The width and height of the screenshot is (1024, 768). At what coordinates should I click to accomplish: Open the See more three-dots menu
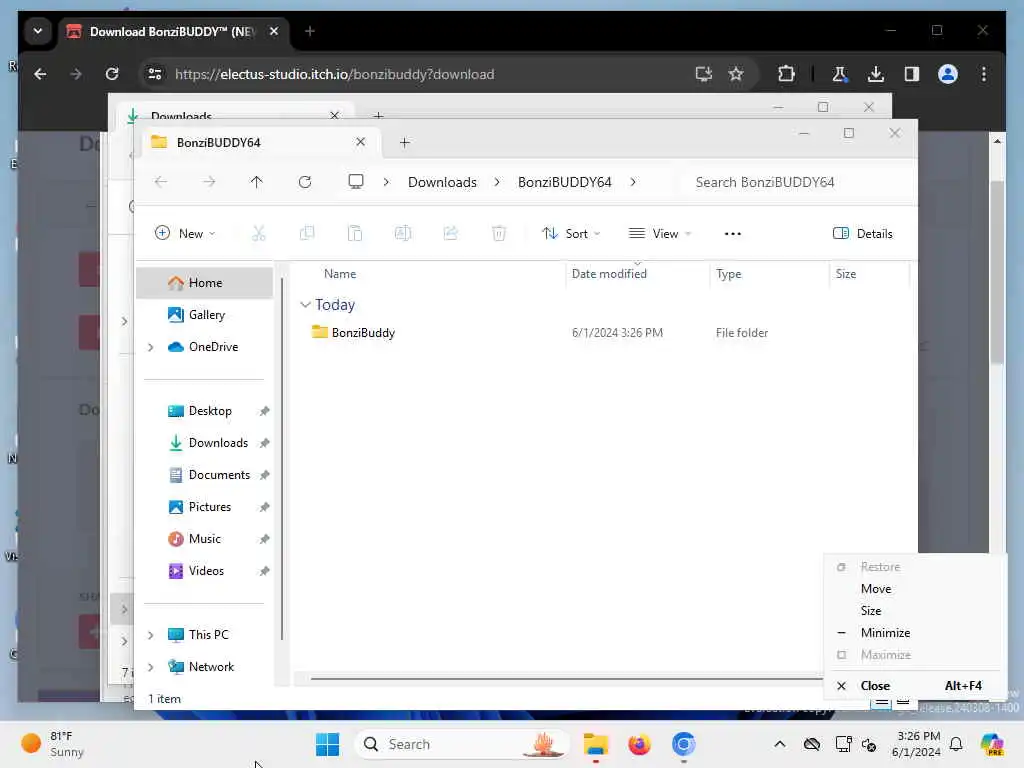(733, 234)
